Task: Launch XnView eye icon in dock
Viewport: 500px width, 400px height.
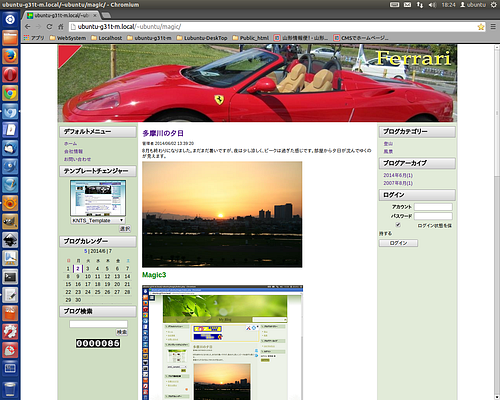Action: (10, 203)
